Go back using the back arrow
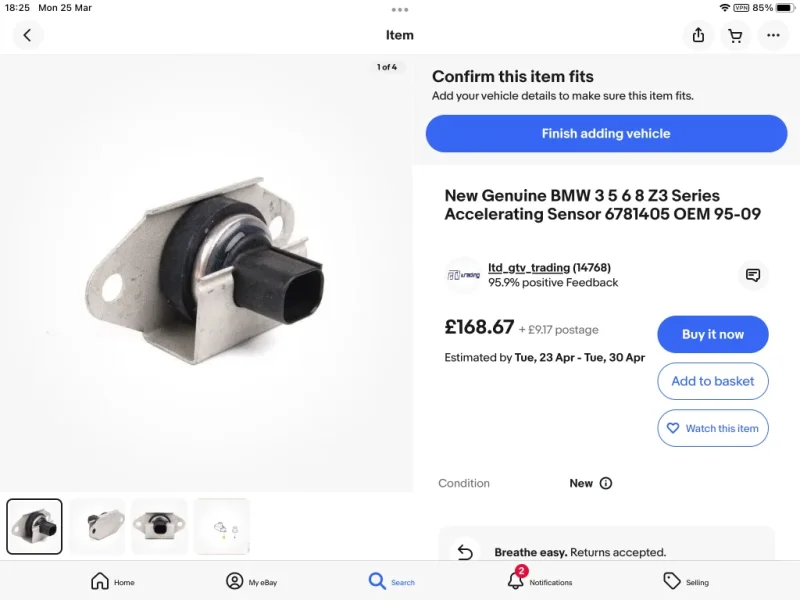800x600 pixels. (x=27, y=35)
